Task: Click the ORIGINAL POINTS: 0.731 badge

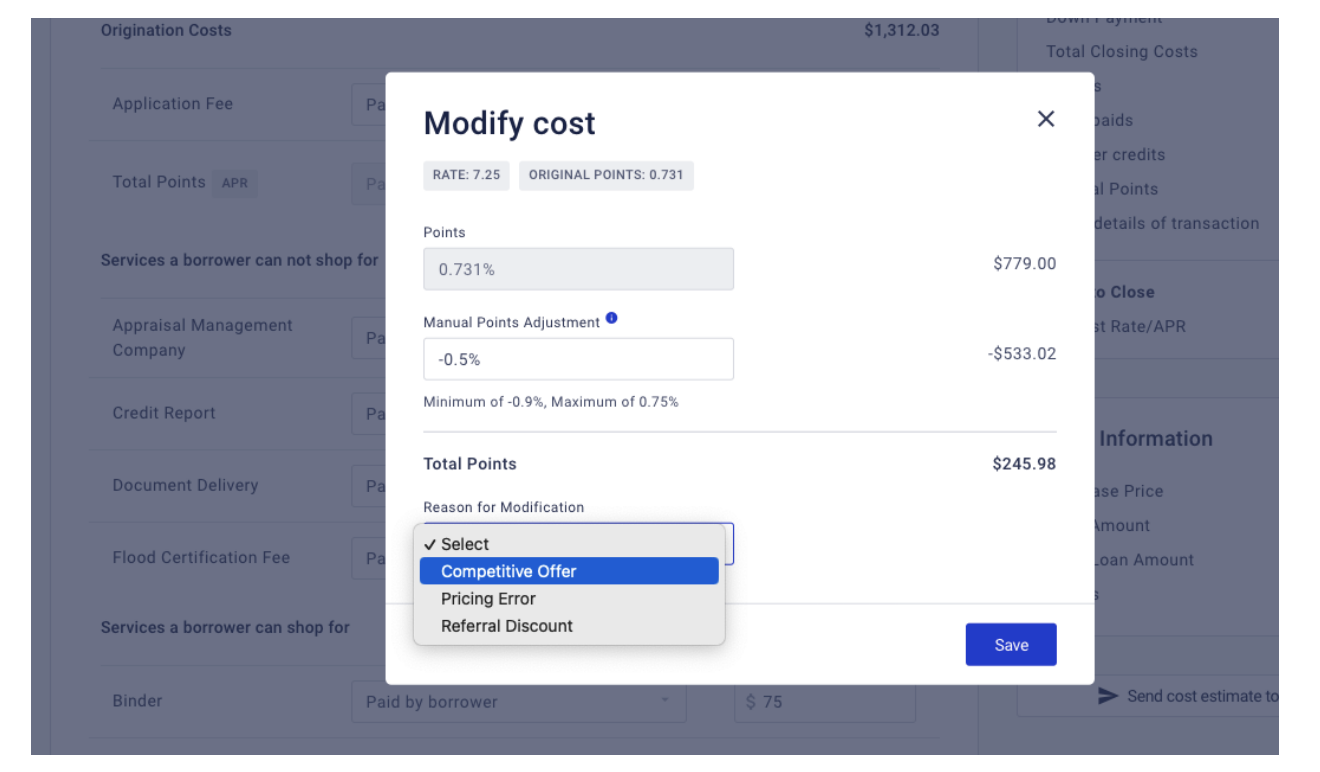Action: pos(606,175)
